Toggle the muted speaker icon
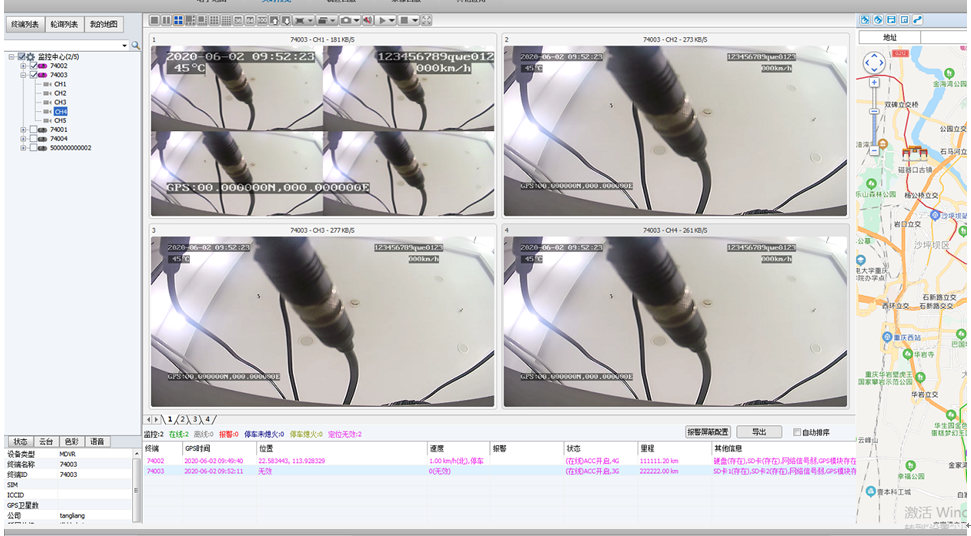This screenshot has height=536, width=971. point(368,20)
